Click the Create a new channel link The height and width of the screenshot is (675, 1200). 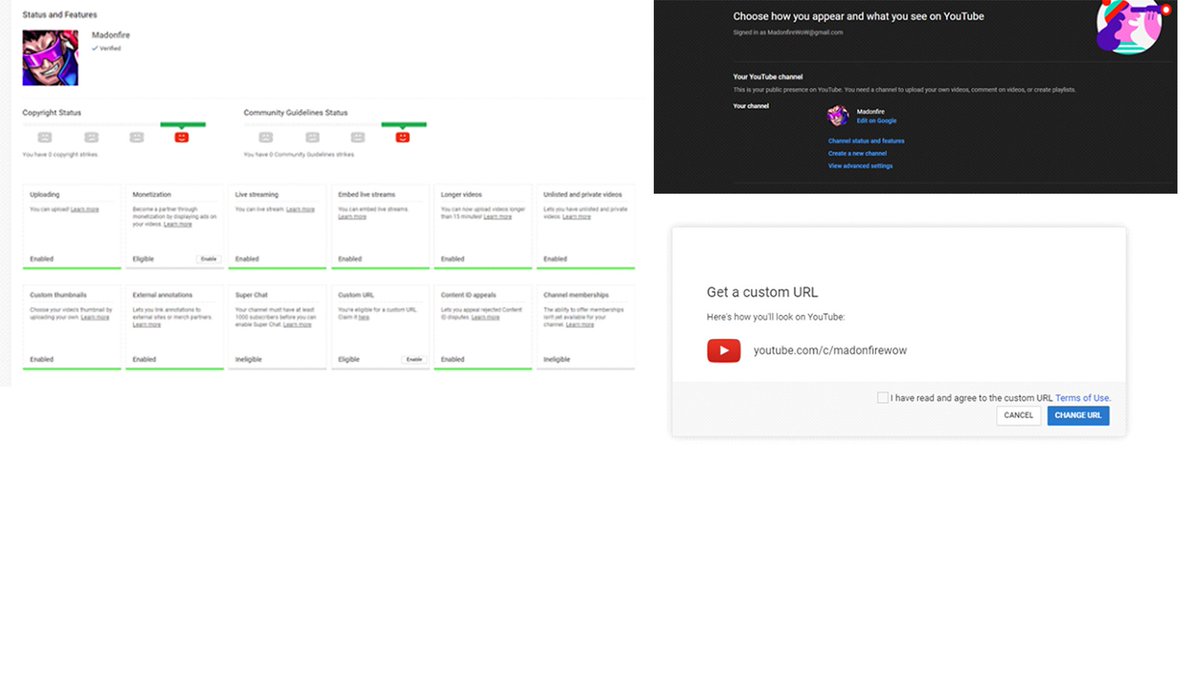(x=857, y=153)
